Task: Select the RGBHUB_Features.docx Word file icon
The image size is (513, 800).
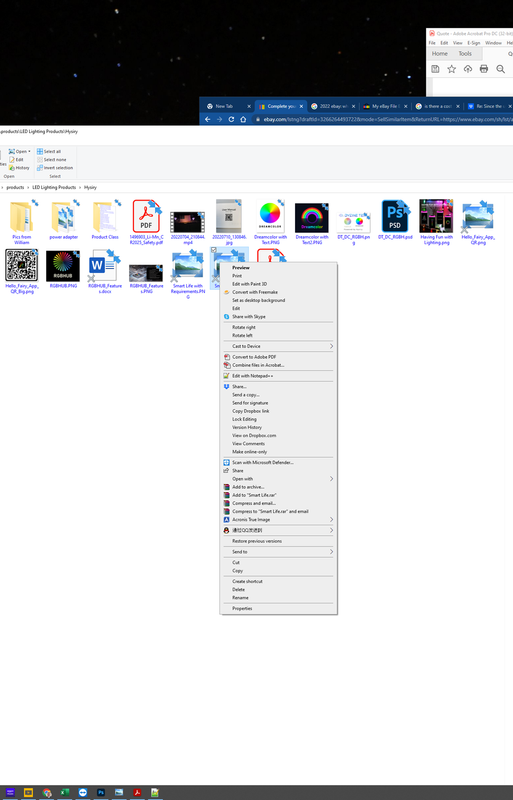Action: pos(104,266)
